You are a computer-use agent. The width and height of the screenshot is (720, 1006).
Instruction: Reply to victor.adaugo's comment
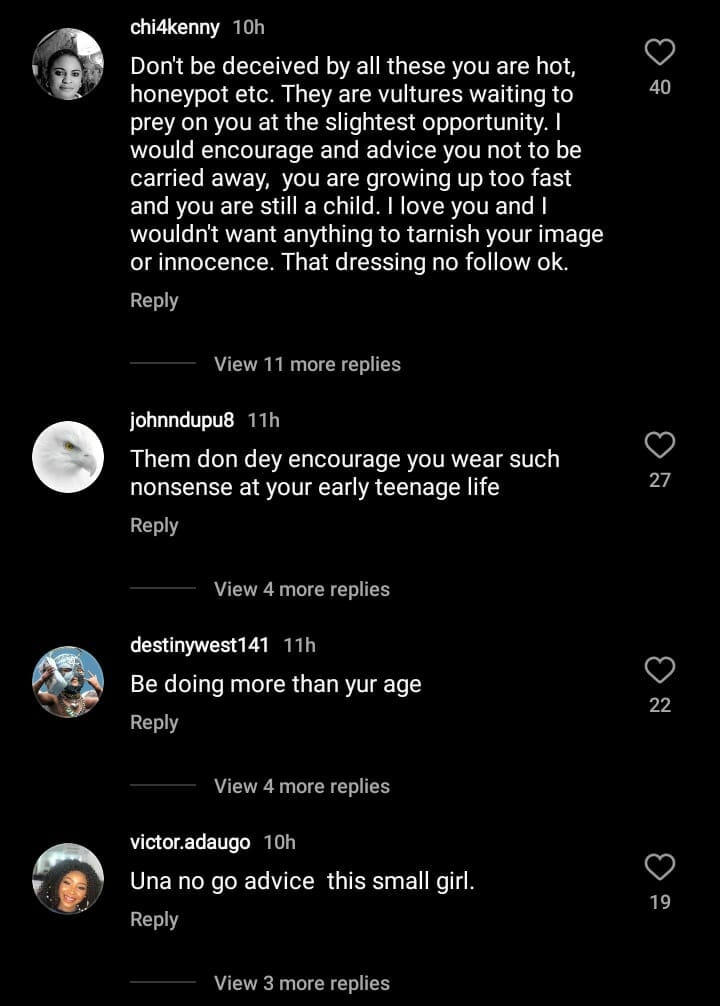tap(154, 919)
